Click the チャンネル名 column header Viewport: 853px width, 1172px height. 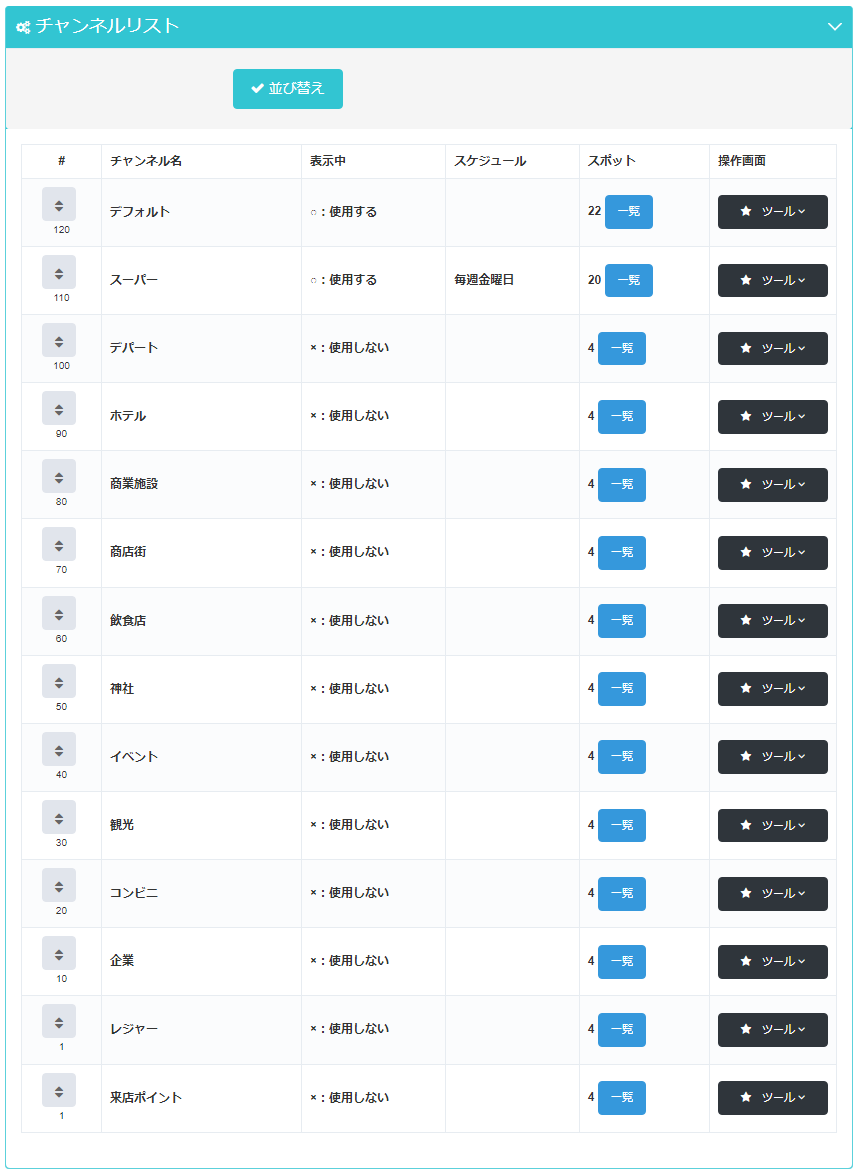click(x=146, y=161)
